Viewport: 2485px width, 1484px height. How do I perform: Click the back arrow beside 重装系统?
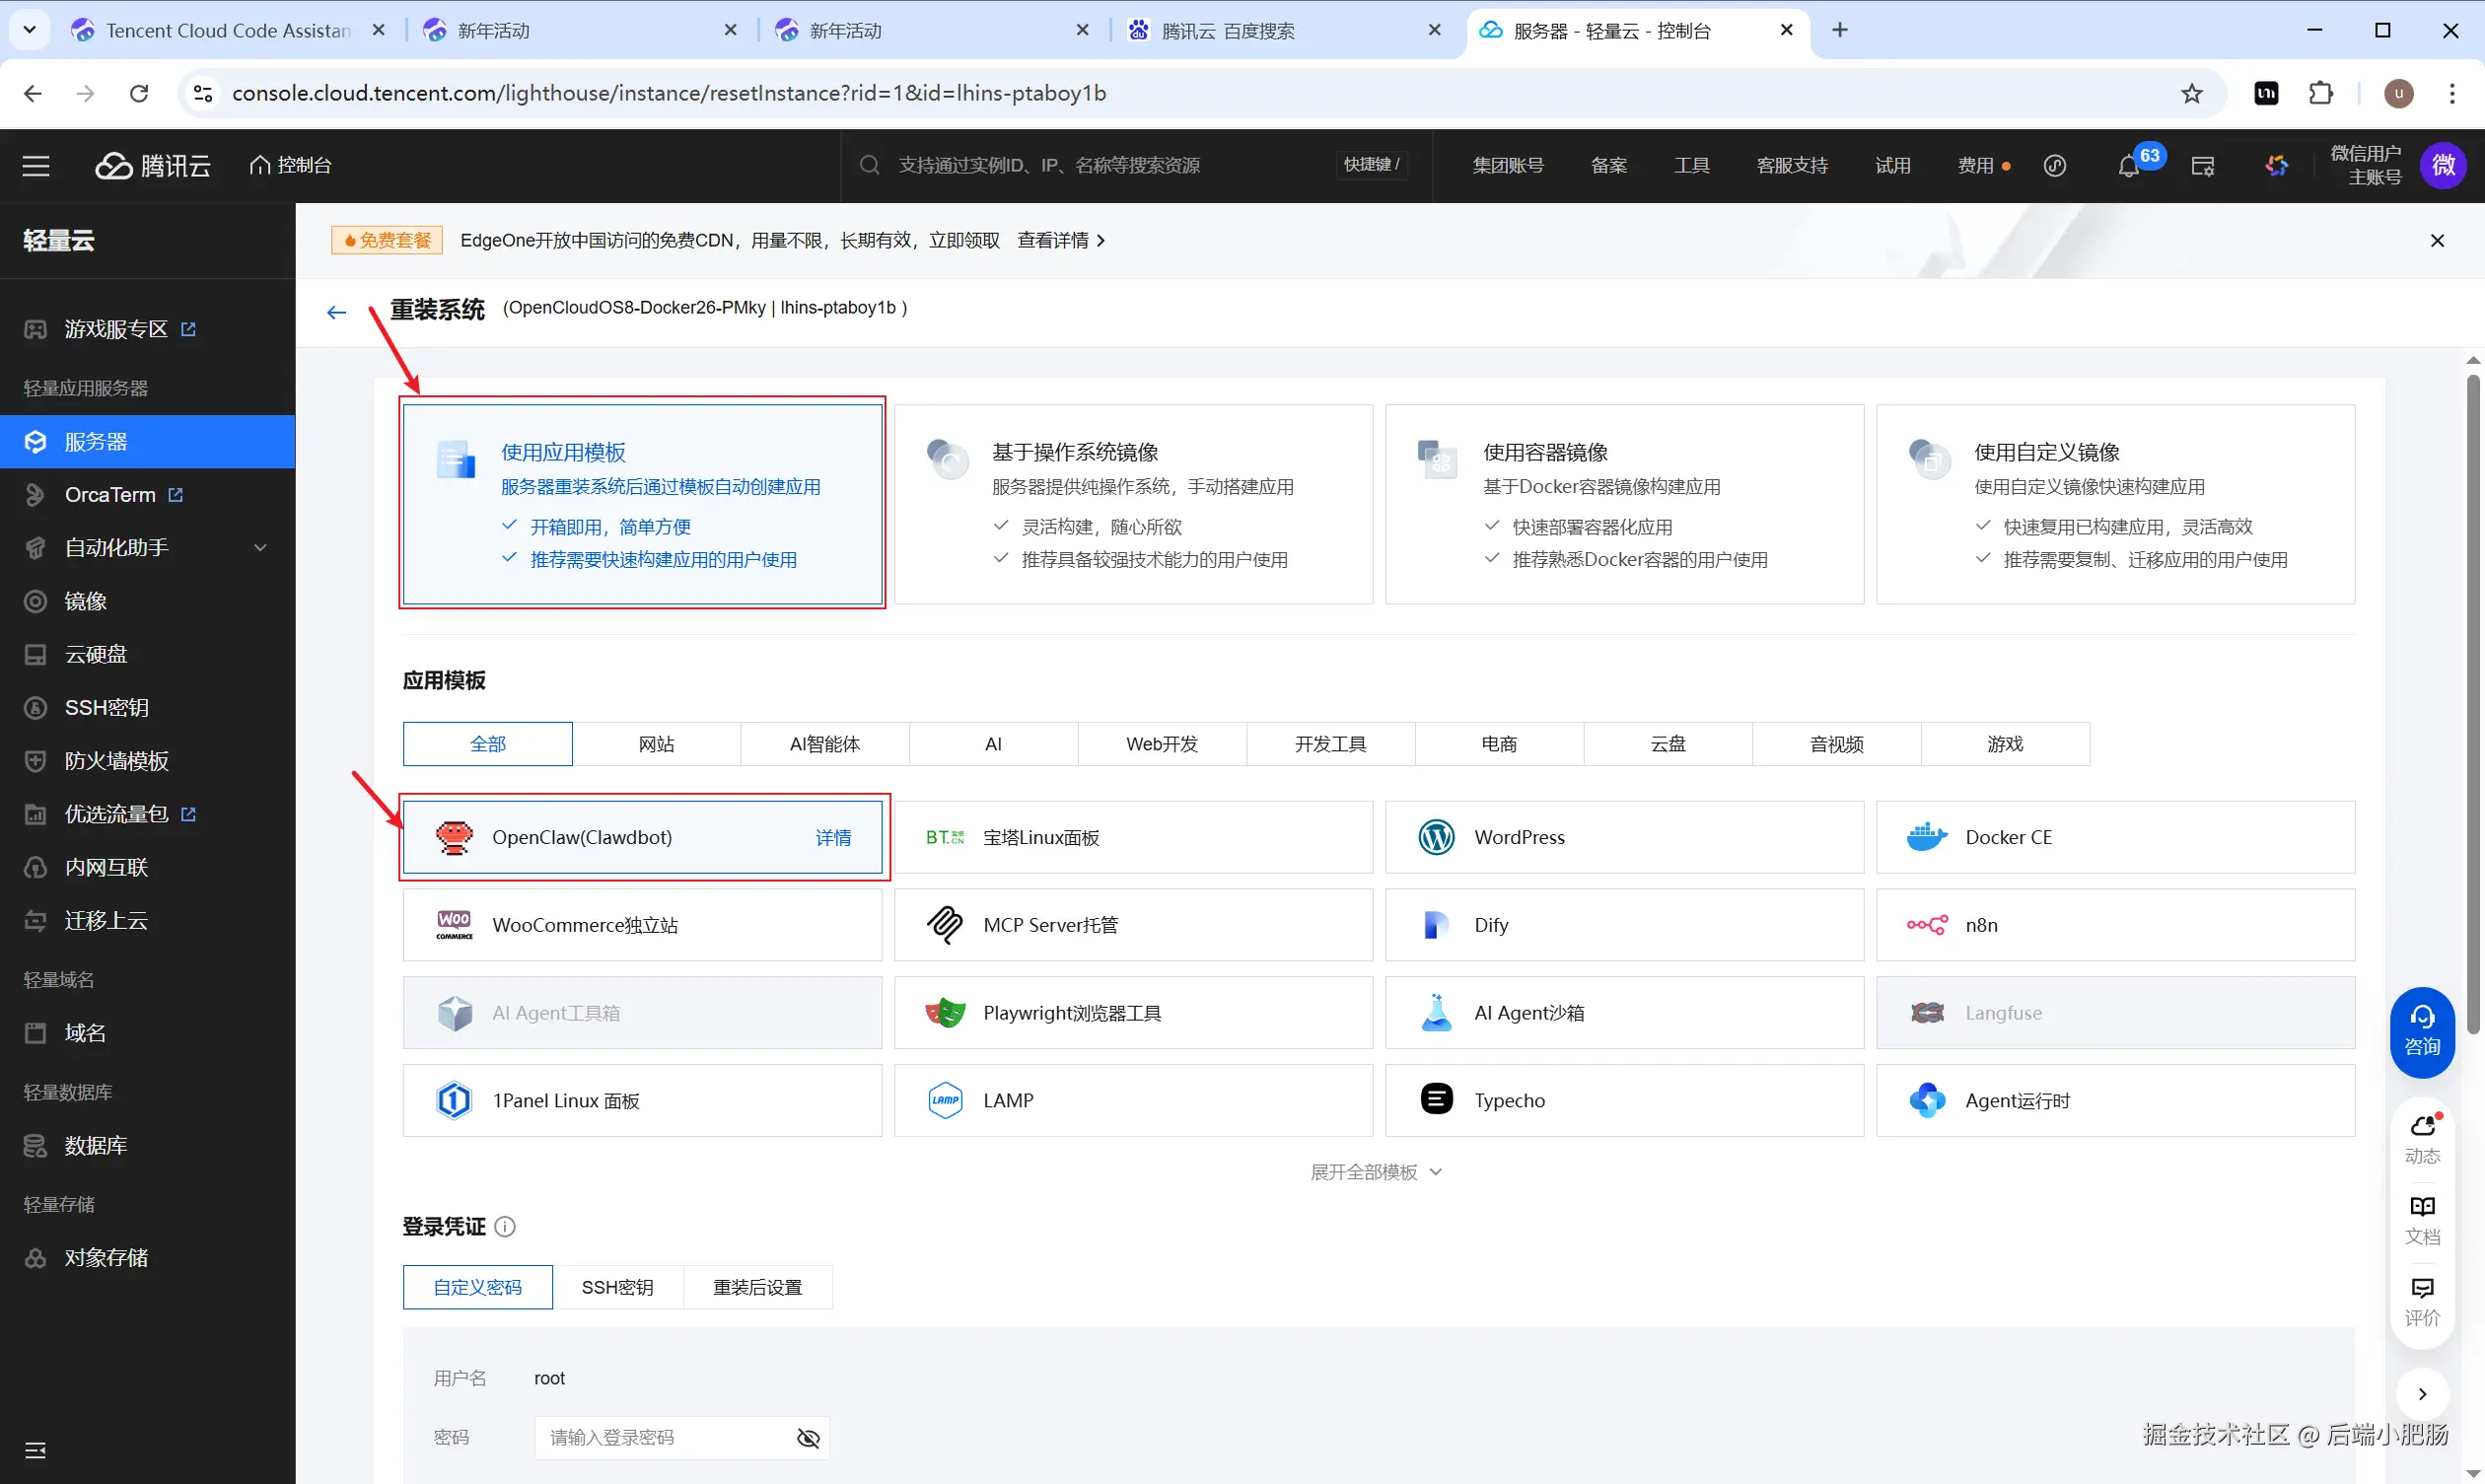click(x=337, y=312)
